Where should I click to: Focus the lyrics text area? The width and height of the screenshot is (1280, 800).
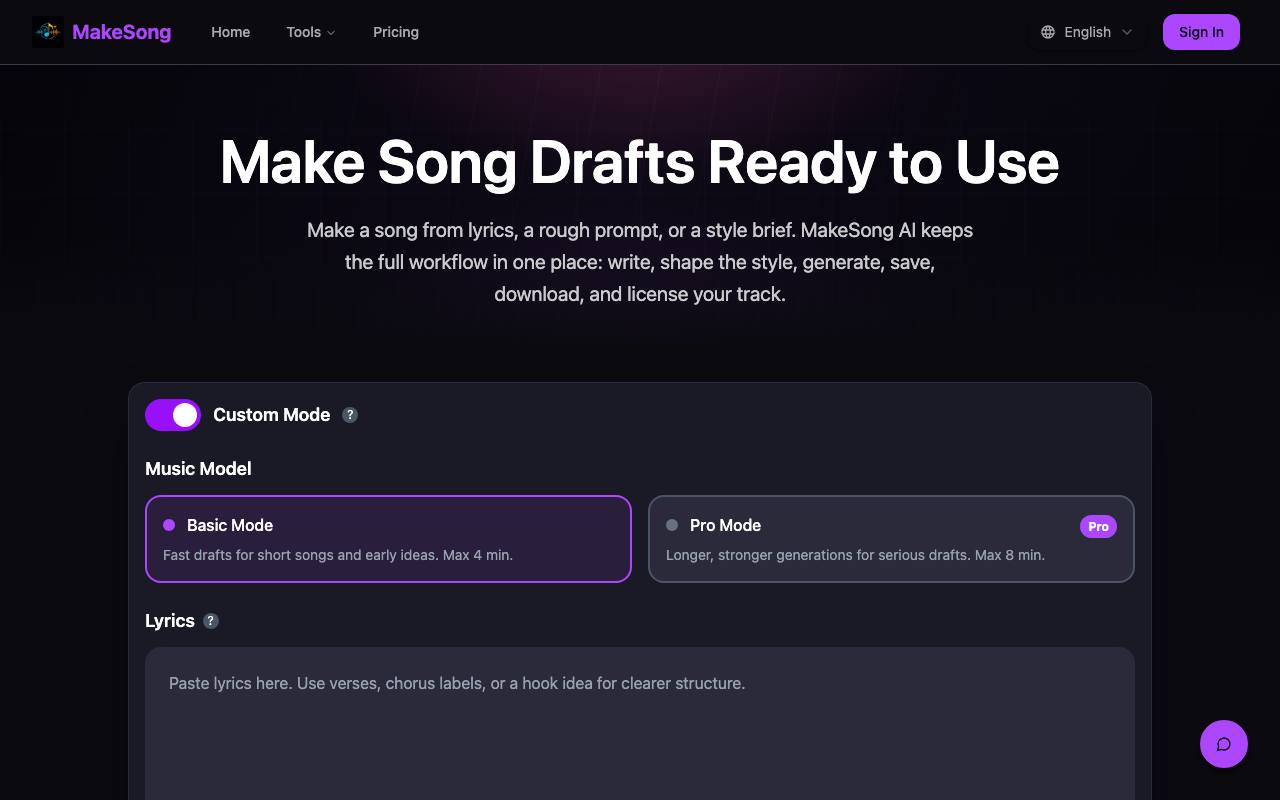640,723
